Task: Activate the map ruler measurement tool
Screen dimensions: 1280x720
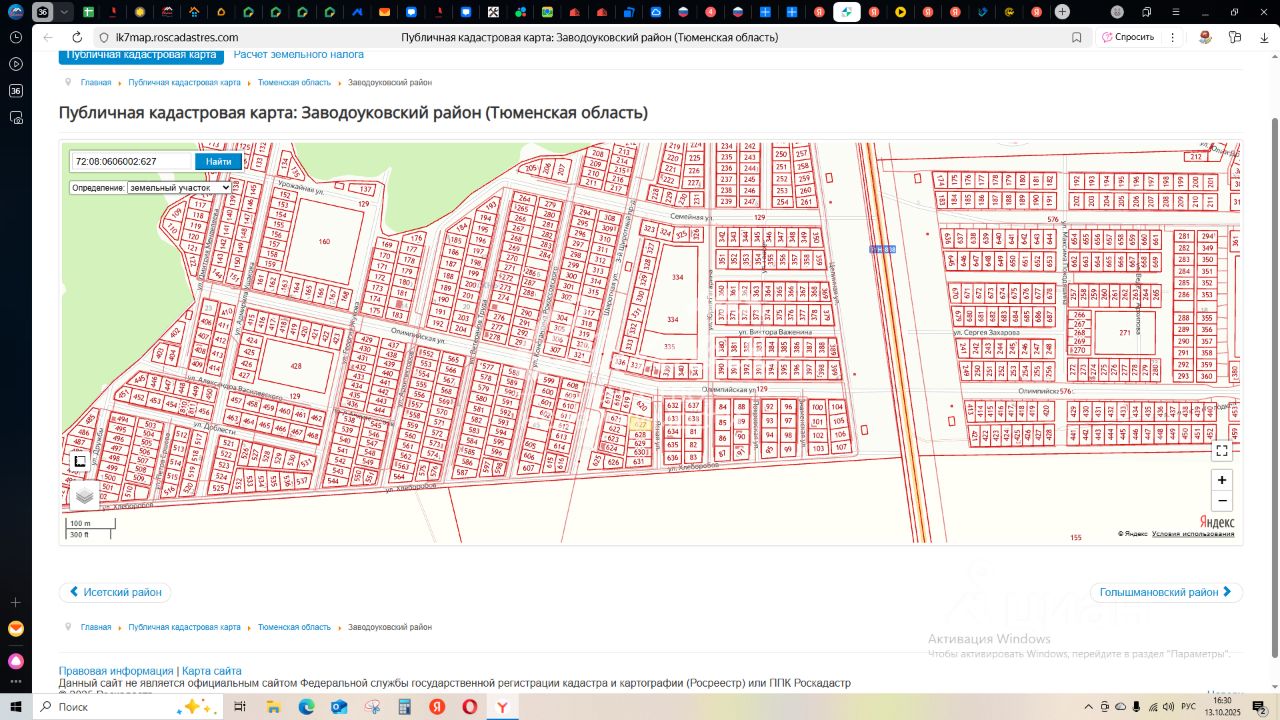Action: [81, 461]
